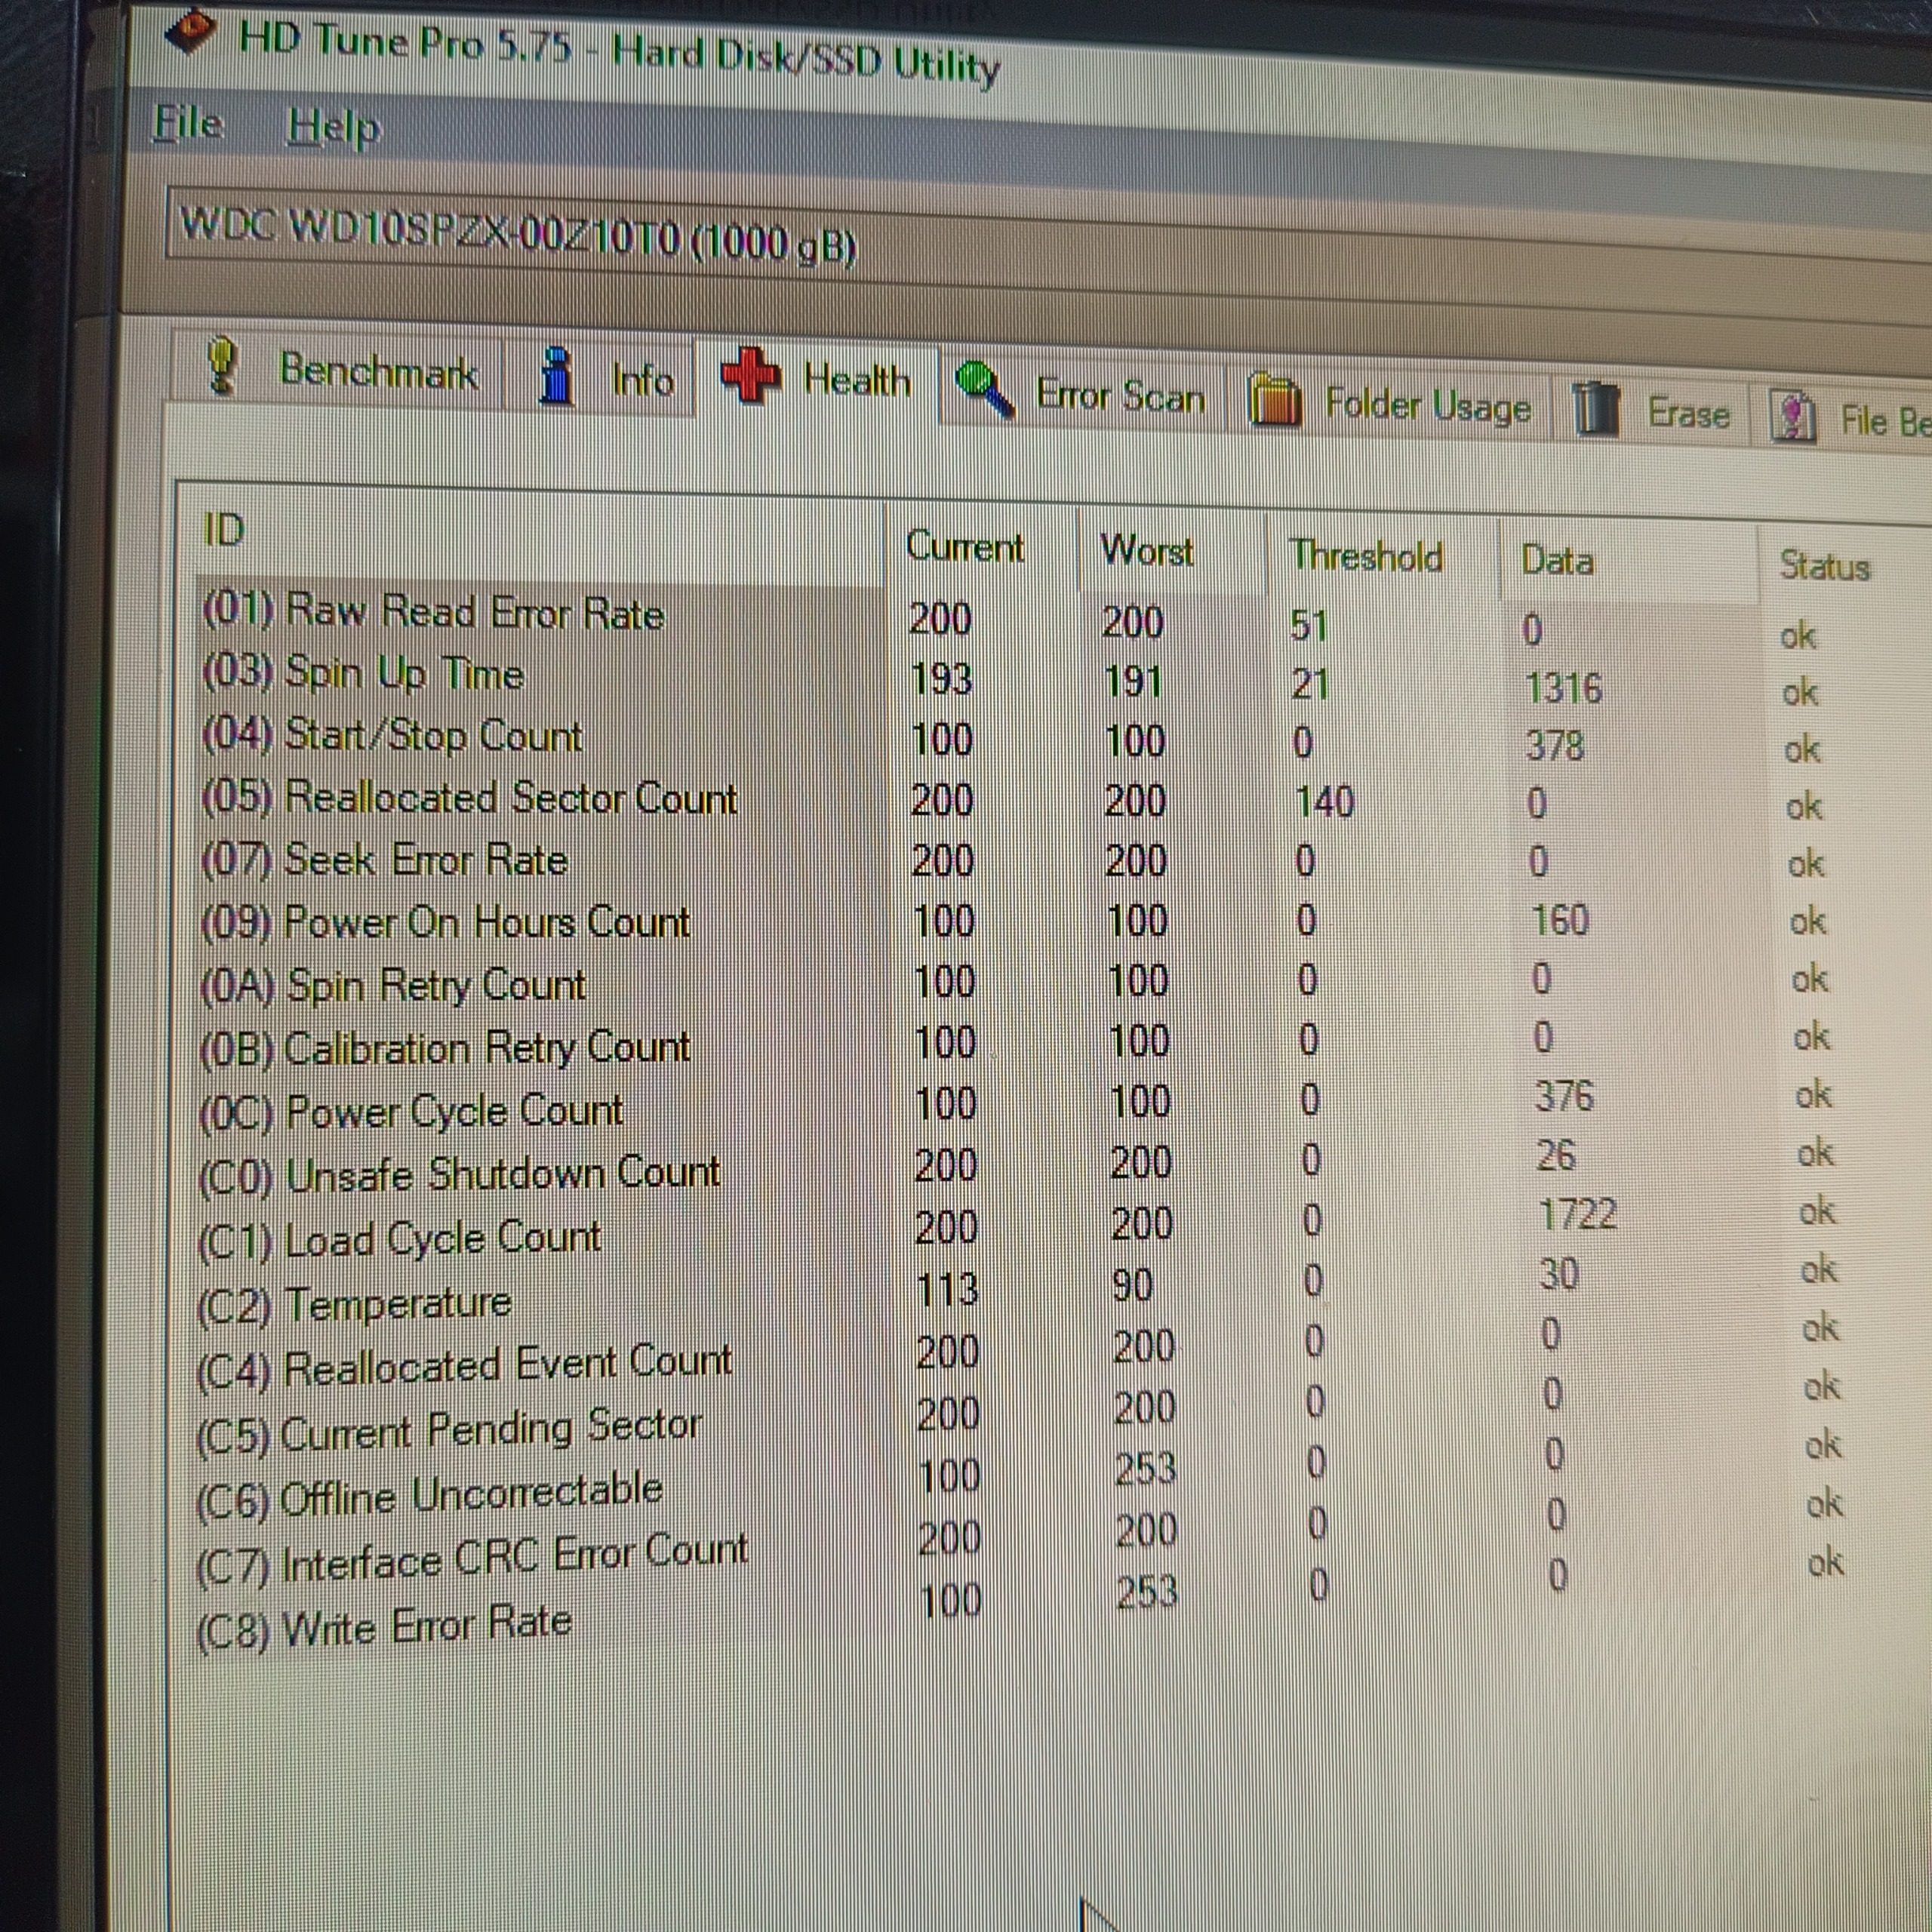This screenshot has height=1932, width=1932.
Task: Click Unsafe Shutdown Count data value 26
Action: [x=1556, y=1155]
